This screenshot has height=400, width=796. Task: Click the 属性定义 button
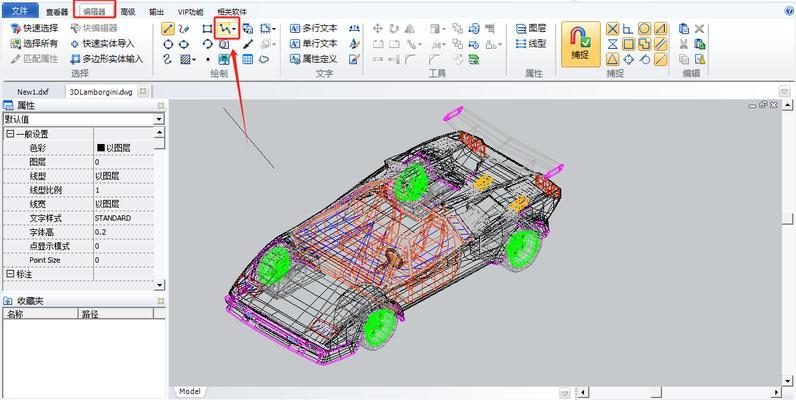click(314, 59)
